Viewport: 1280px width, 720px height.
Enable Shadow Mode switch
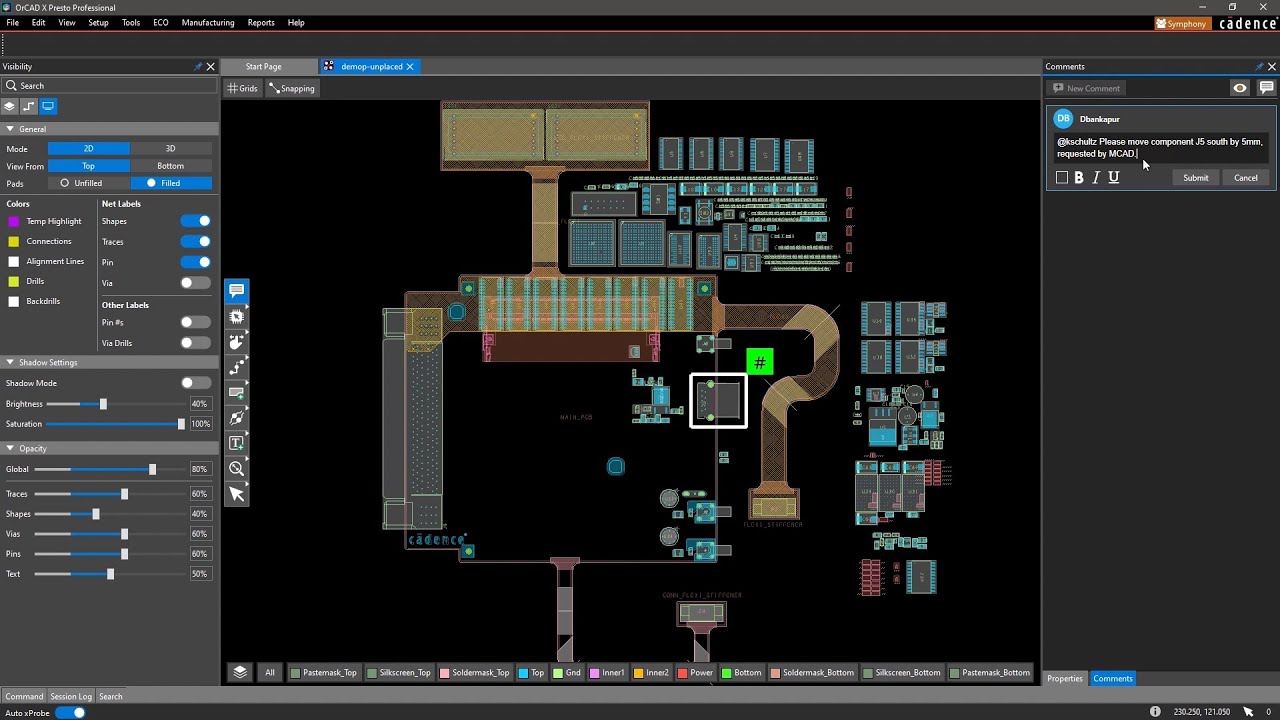pos(196,383)
